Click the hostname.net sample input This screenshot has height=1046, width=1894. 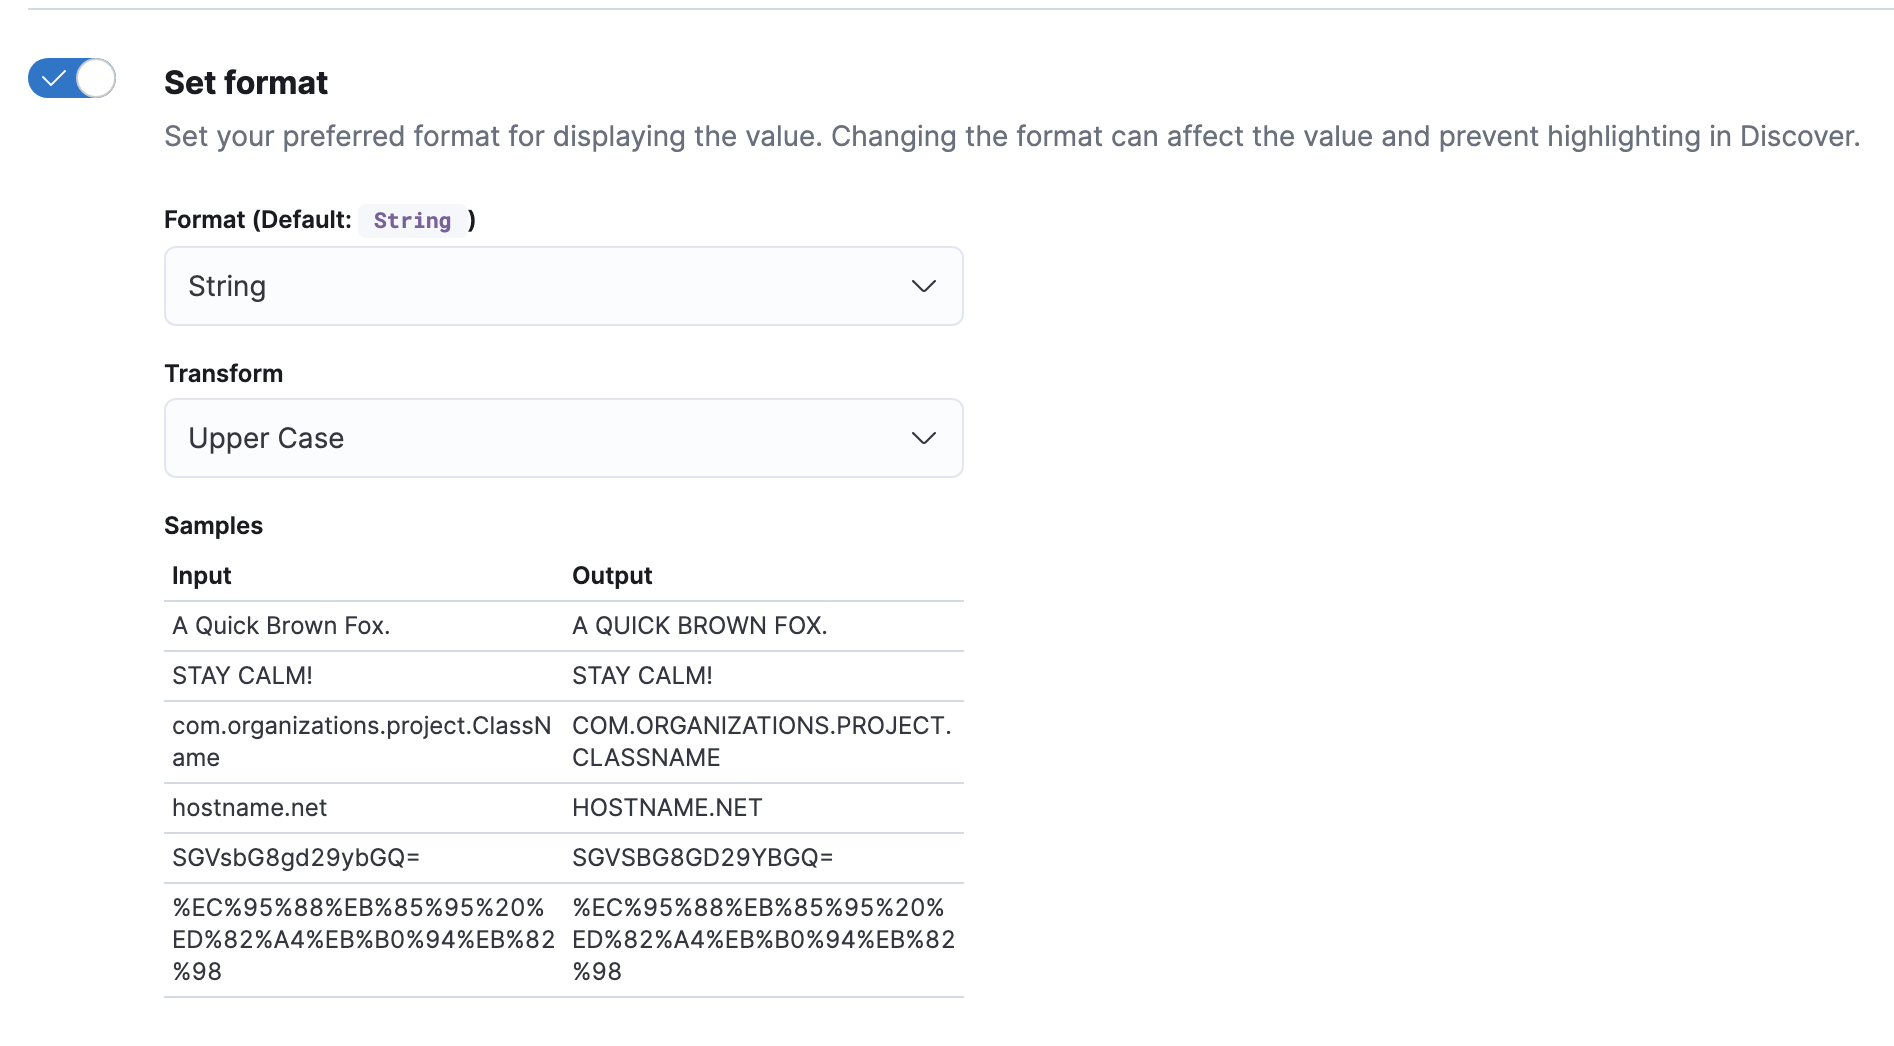[249, 807]
